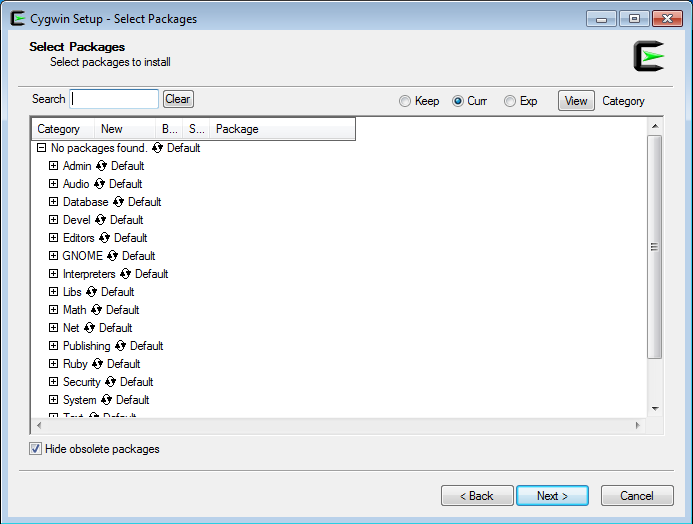
Task: Expand the Editors category
Action: [53, 238]
